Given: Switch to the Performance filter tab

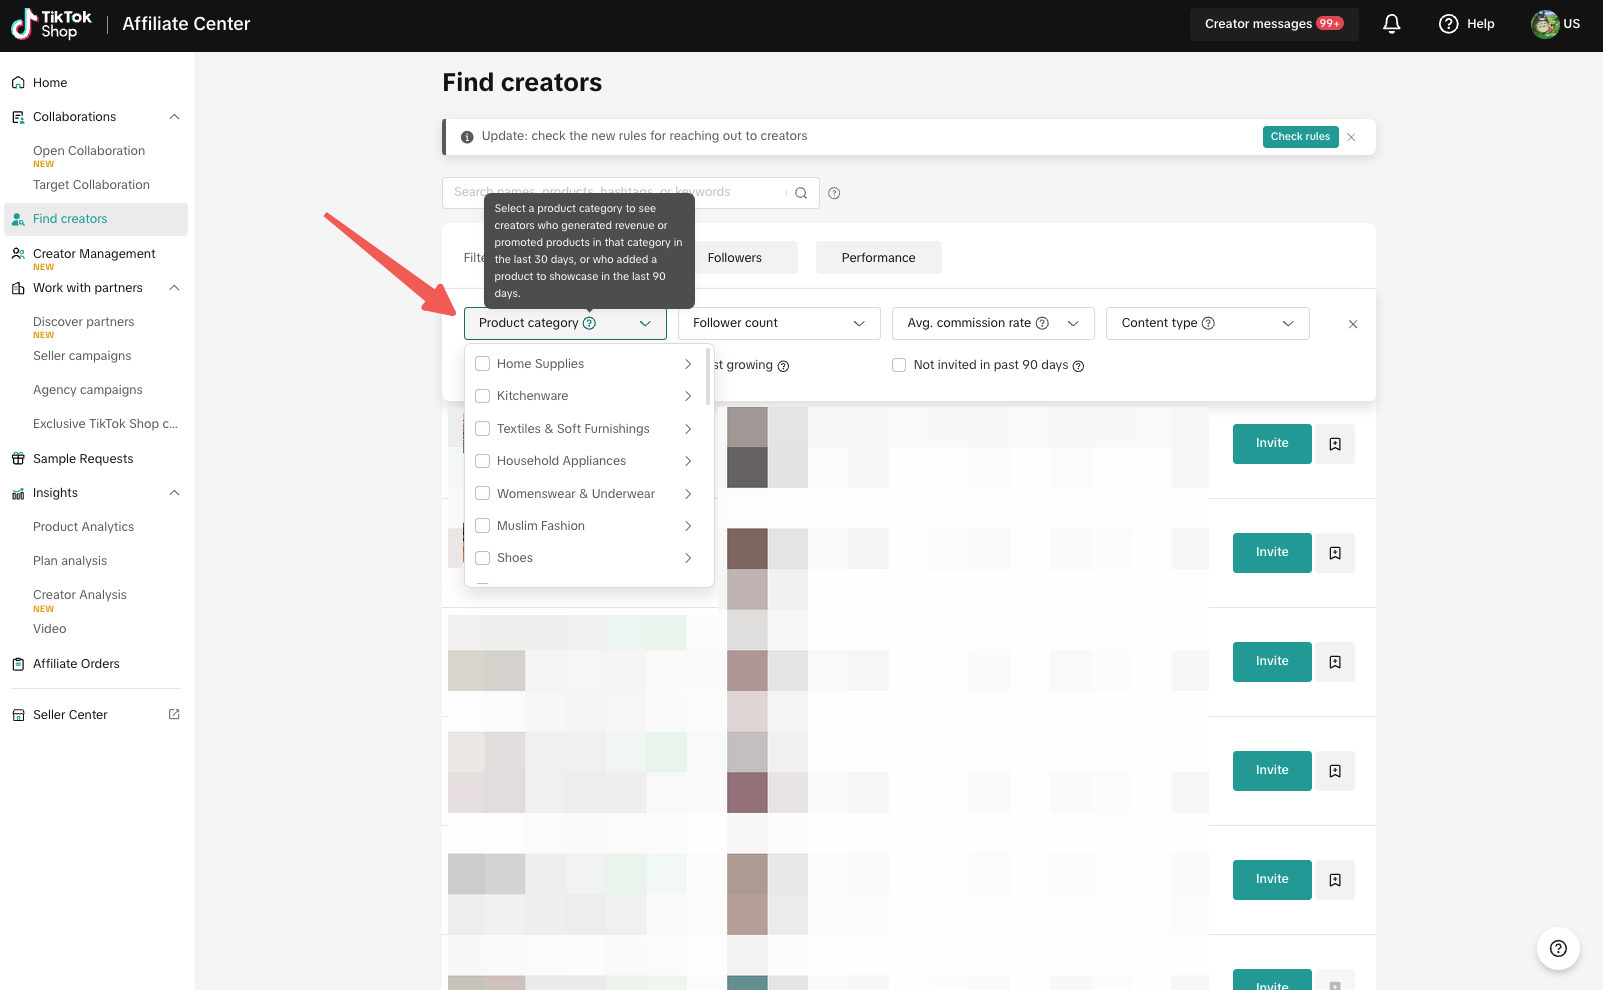Looking at the screenshot, I should click(x=877, y=258).
